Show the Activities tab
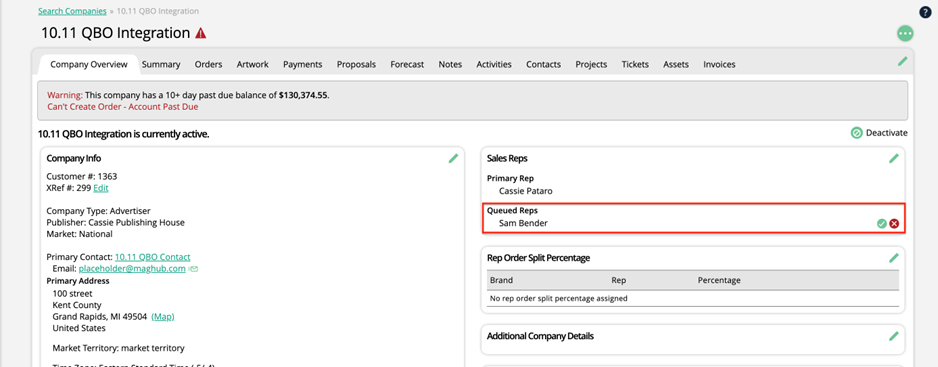938x367 pixels. (494, 65)
